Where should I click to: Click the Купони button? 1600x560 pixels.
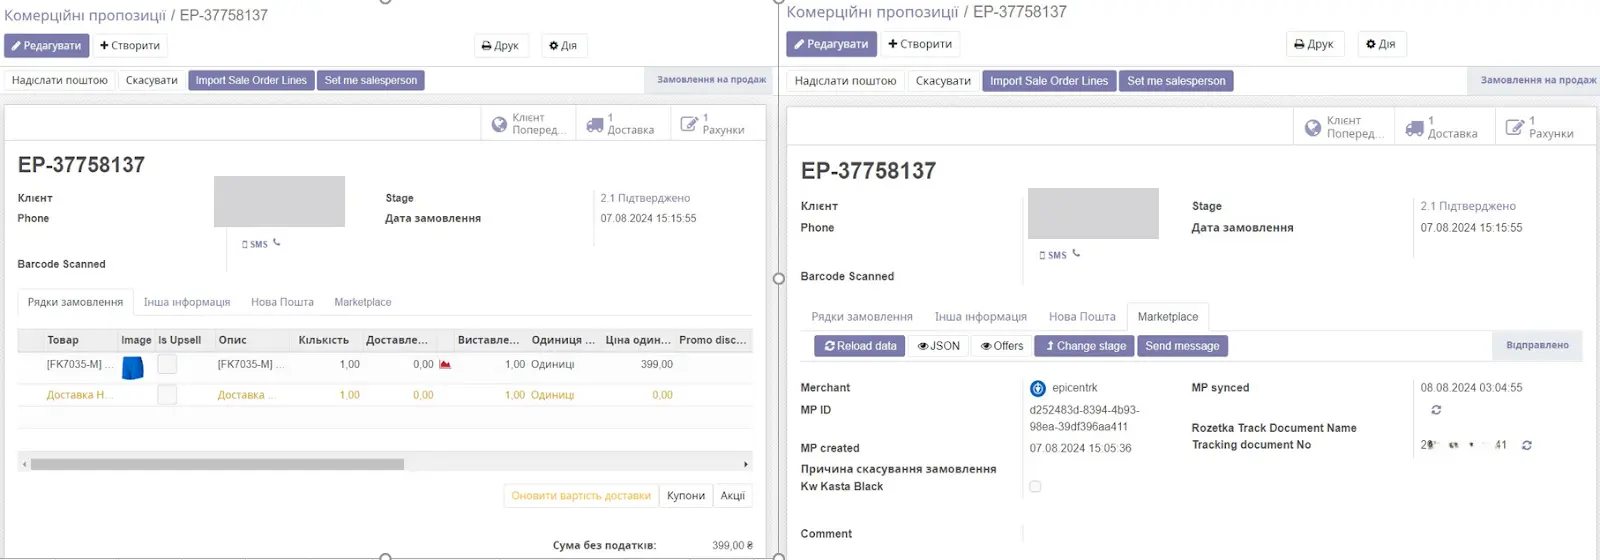tap(686, 496)
